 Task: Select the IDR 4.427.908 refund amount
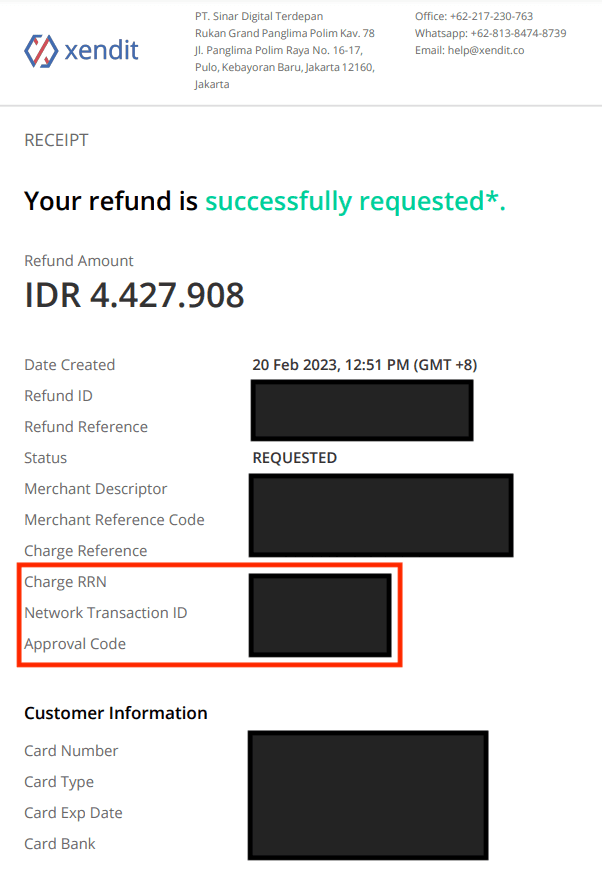(x=134, y=295)
